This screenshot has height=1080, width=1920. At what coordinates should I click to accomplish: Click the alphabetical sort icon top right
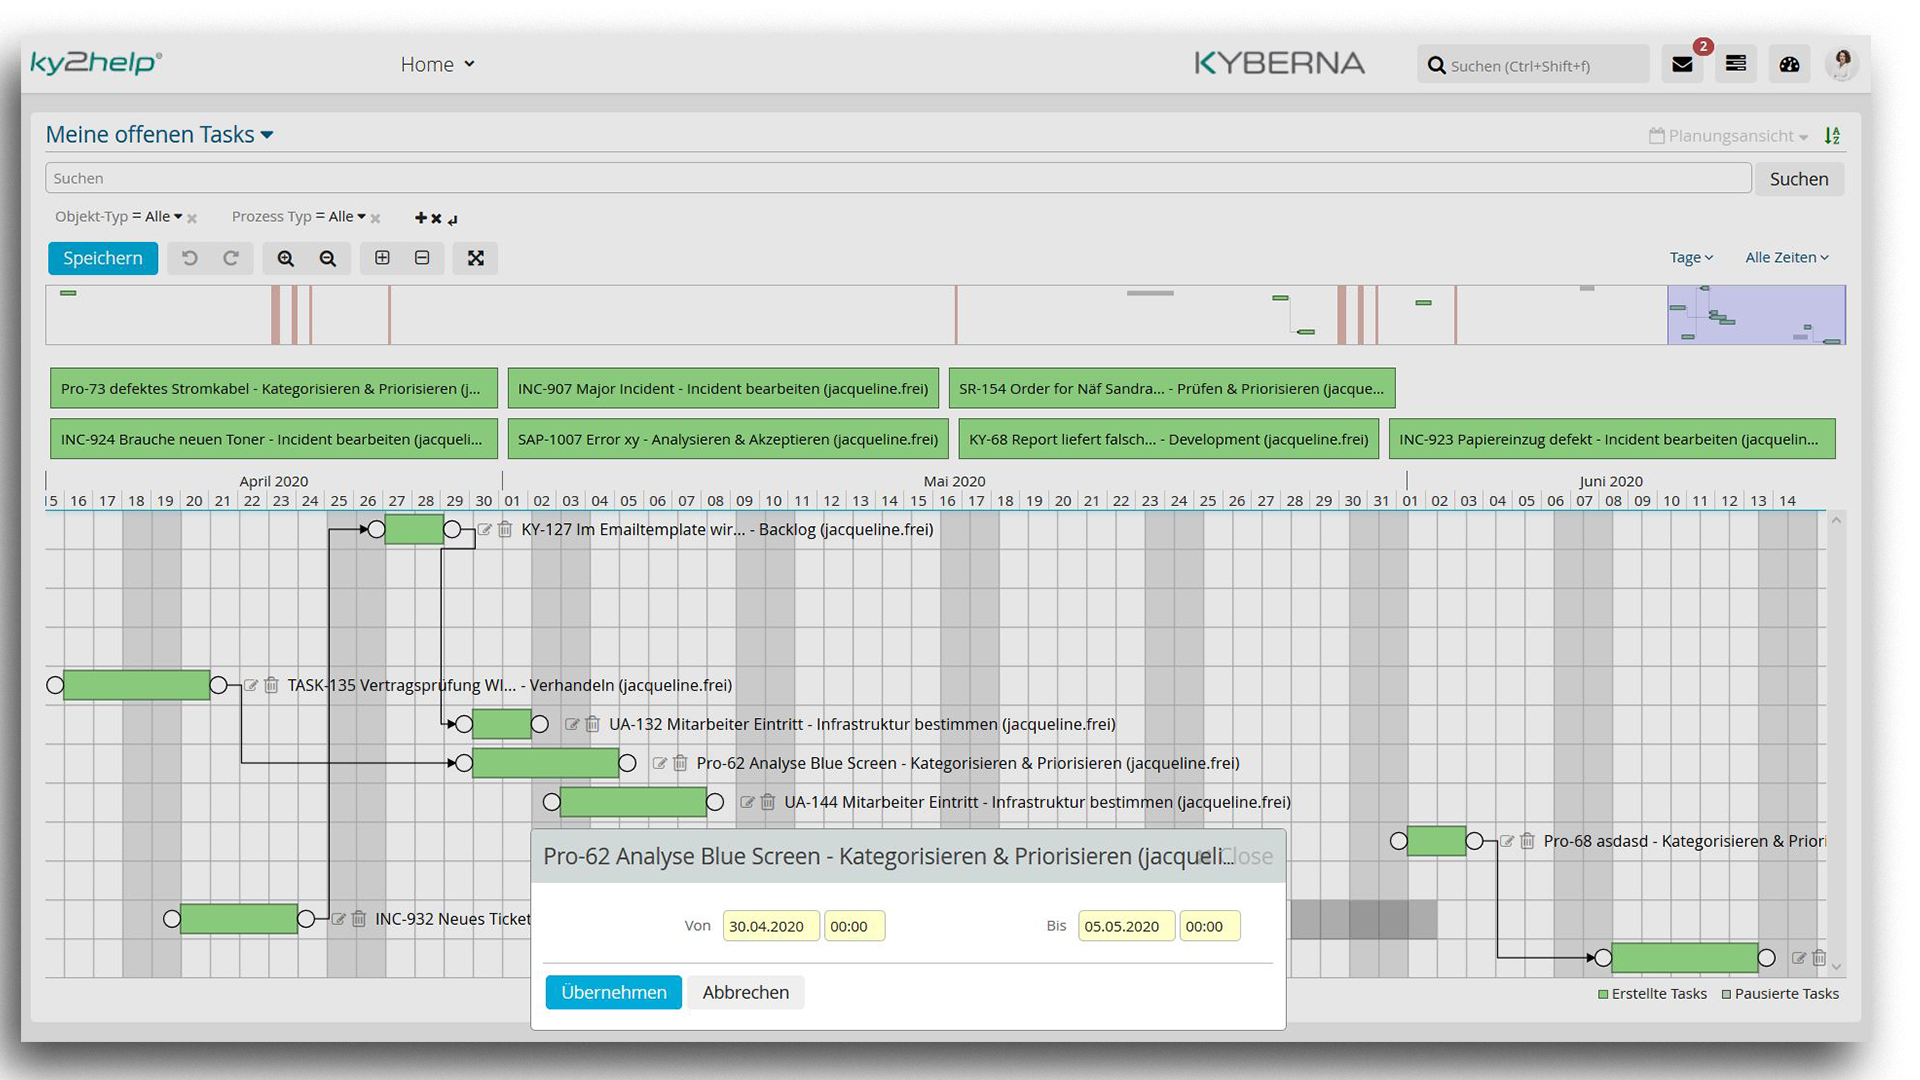tap(1832, 135)
